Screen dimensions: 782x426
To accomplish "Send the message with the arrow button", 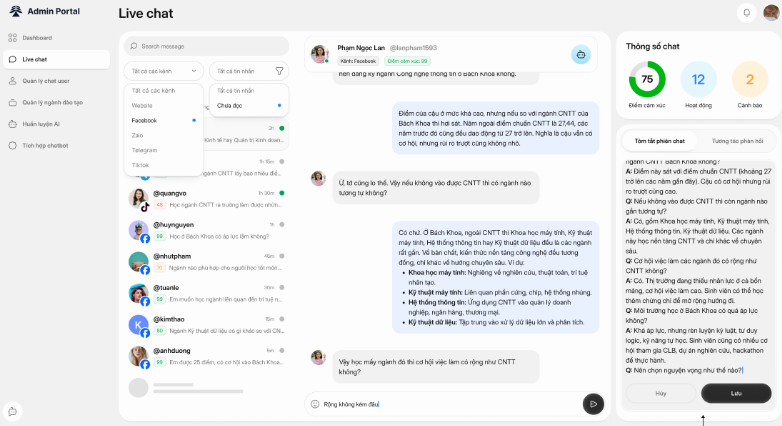I will tap(593, 403).
